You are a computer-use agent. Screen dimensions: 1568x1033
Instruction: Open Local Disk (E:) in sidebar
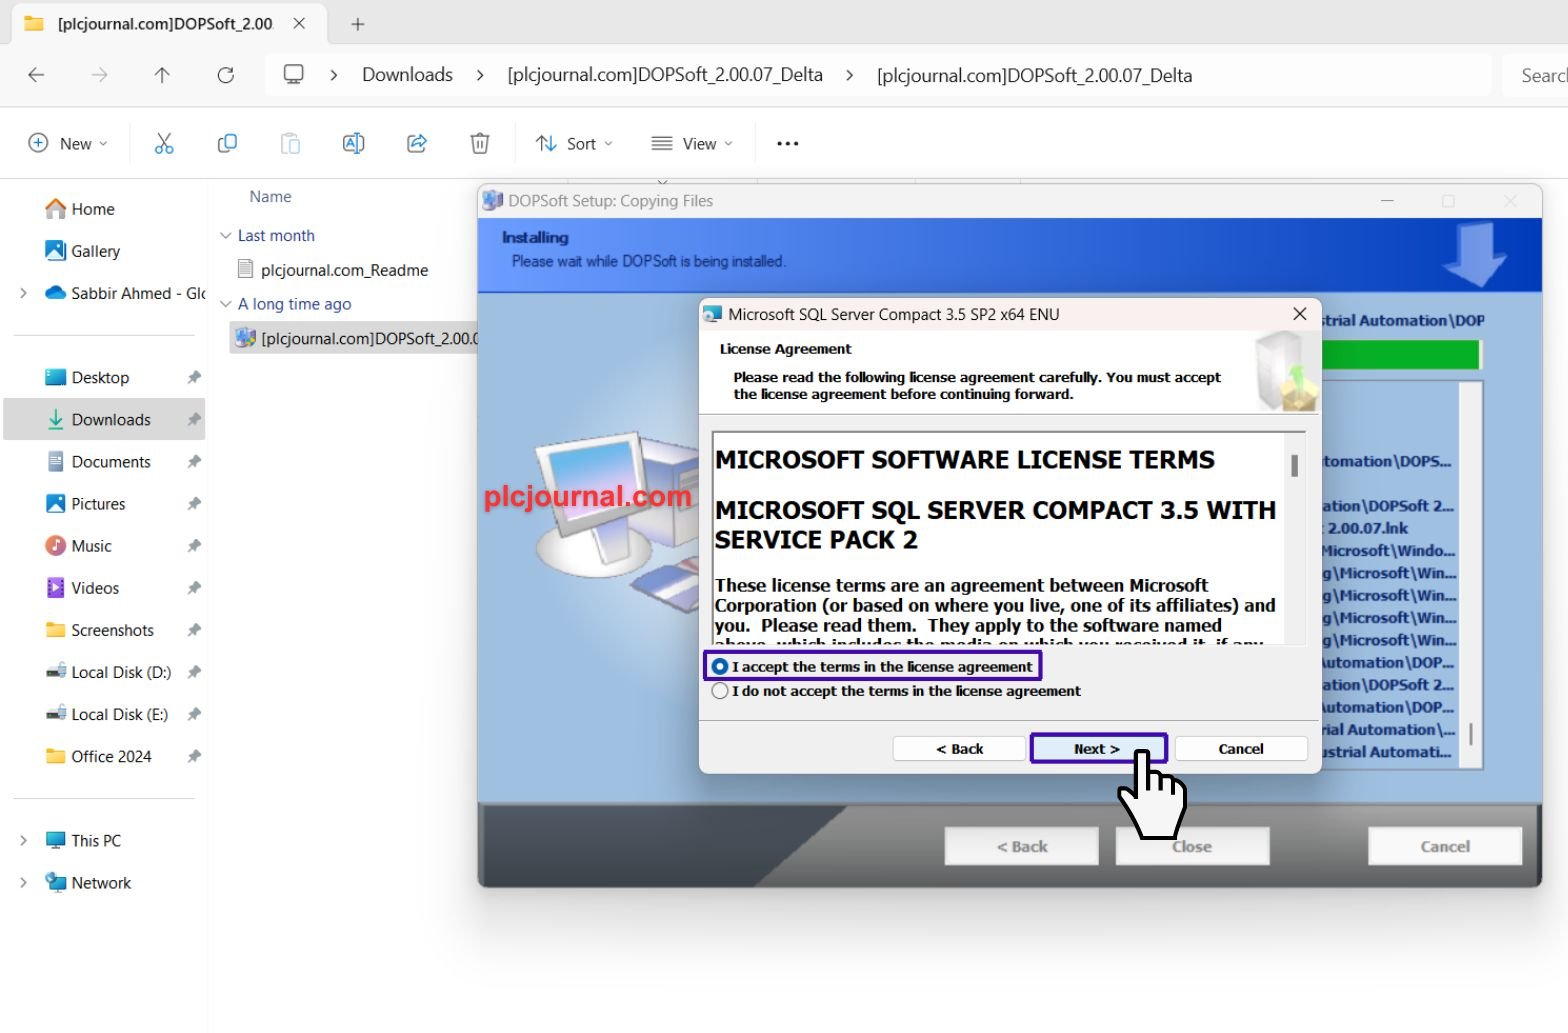[x=107, y=714]
